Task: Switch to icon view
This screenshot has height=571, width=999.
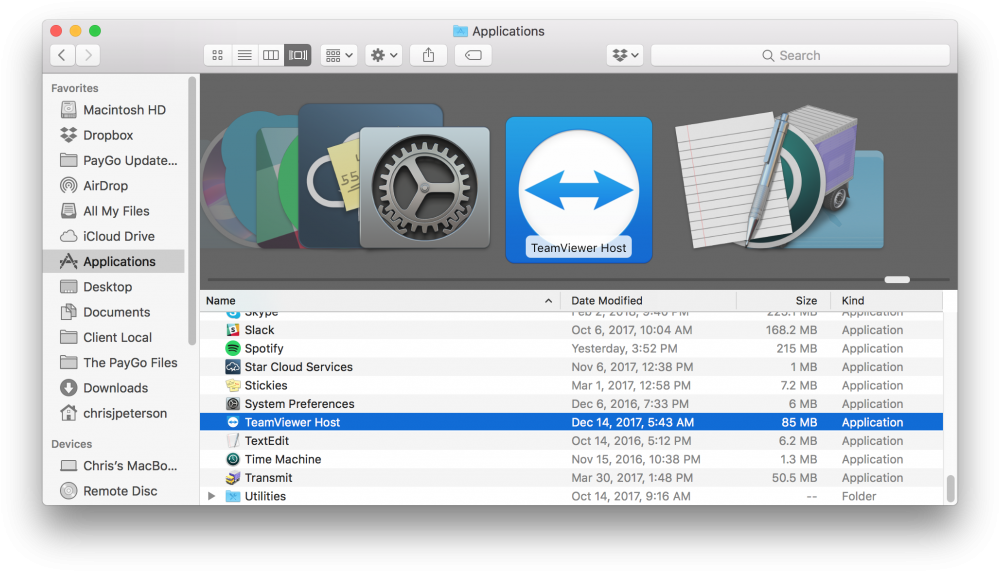Action: click(x=217, y=55)
